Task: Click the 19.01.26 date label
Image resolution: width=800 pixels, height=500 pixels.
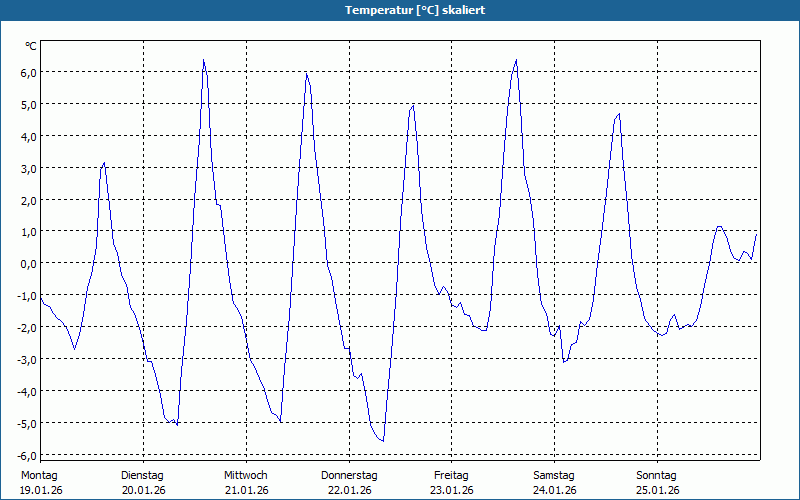Action: pyautogui.click(x=41, y=490)
